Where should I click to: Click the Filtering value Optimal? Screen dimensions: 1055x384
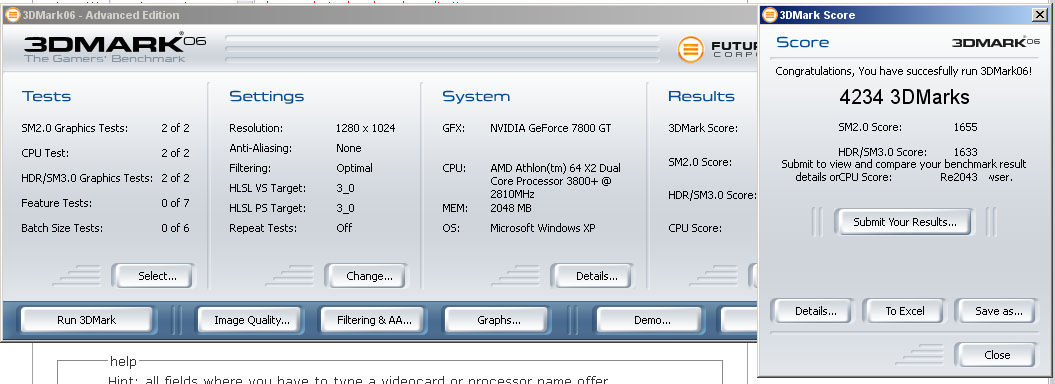[x=354, y=168]
